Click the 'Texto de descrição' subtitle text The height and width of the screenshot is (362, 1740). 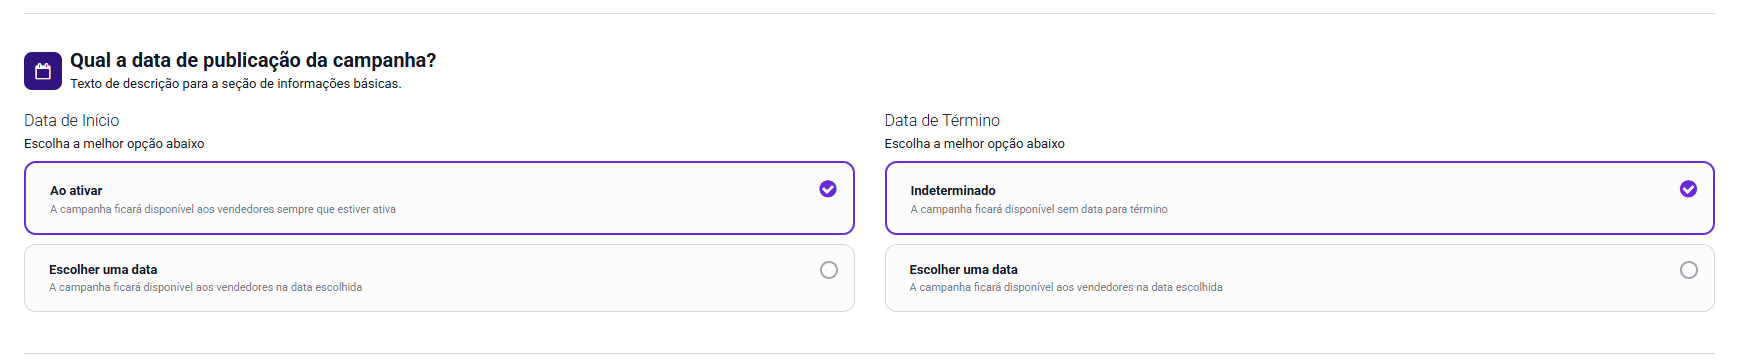point(236,84)
